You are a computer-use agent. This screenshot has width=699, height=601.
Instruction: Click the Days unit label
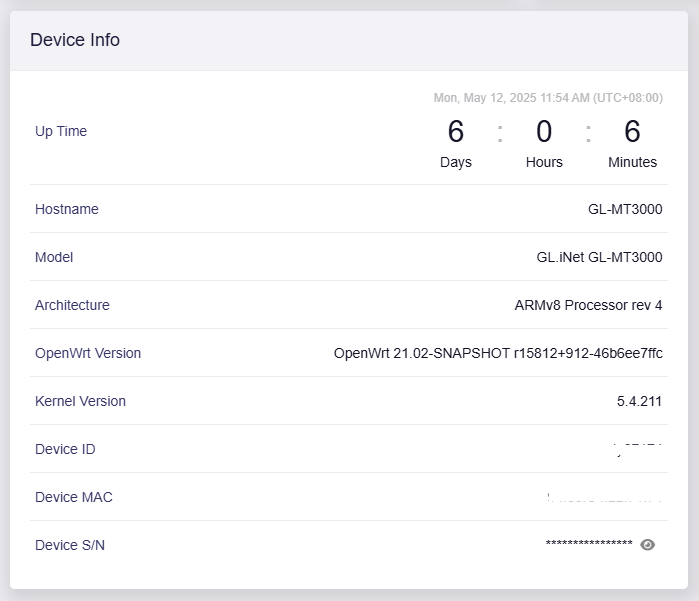[x=456, y=162]
